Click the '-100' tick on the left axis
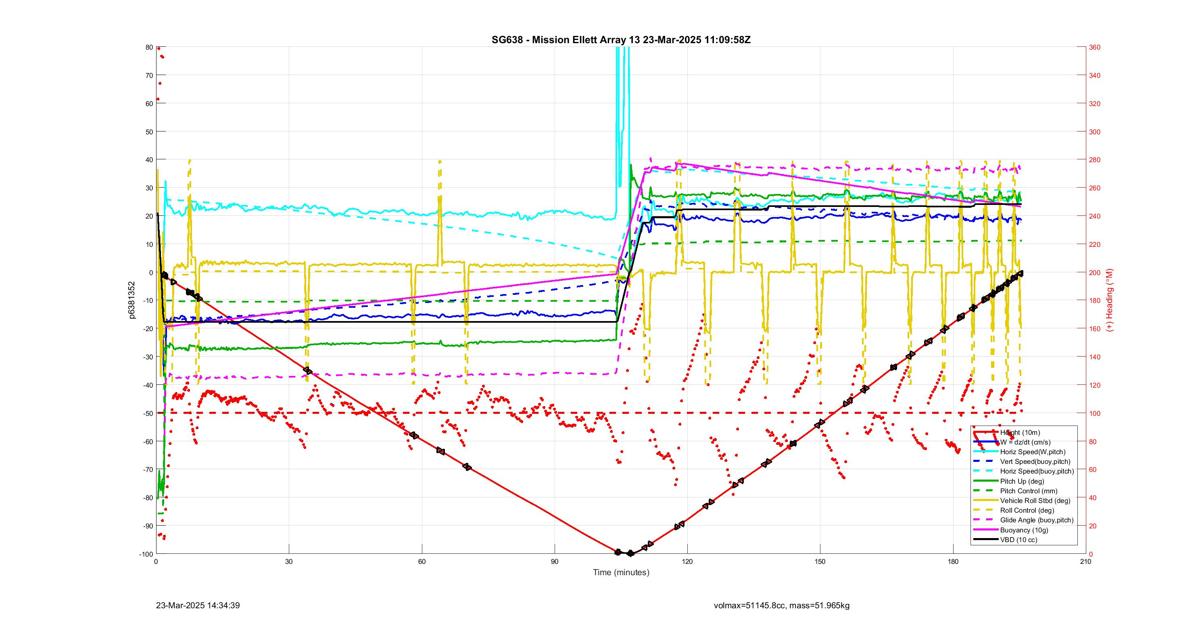 coord(145,554)
